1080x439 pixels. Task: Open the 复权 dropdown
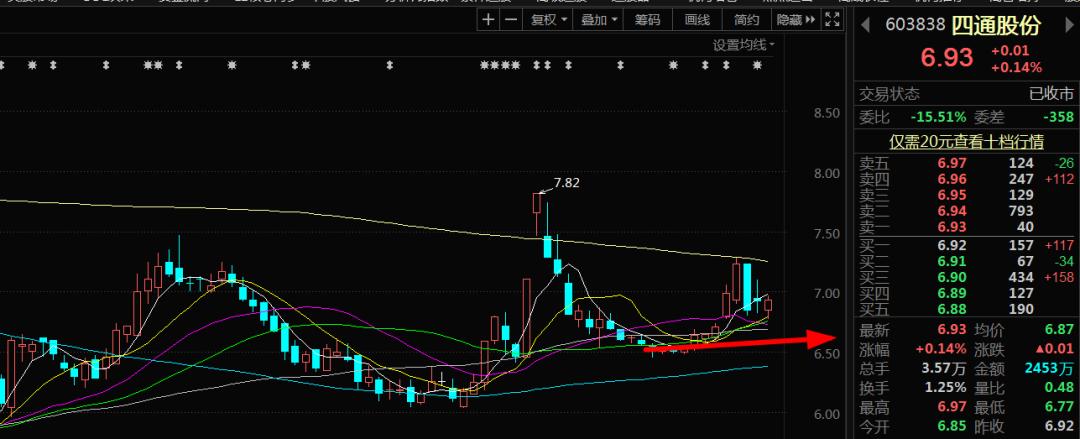click(549, 19)
